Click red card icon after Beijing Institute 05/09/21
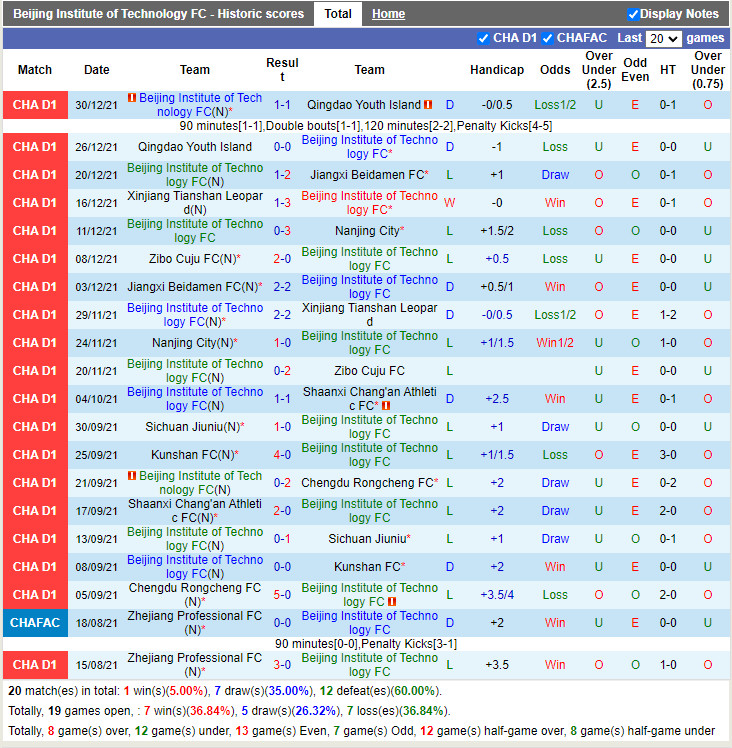Image resolution: width=732 pixels, height=748 pixels. coord(392,602)
